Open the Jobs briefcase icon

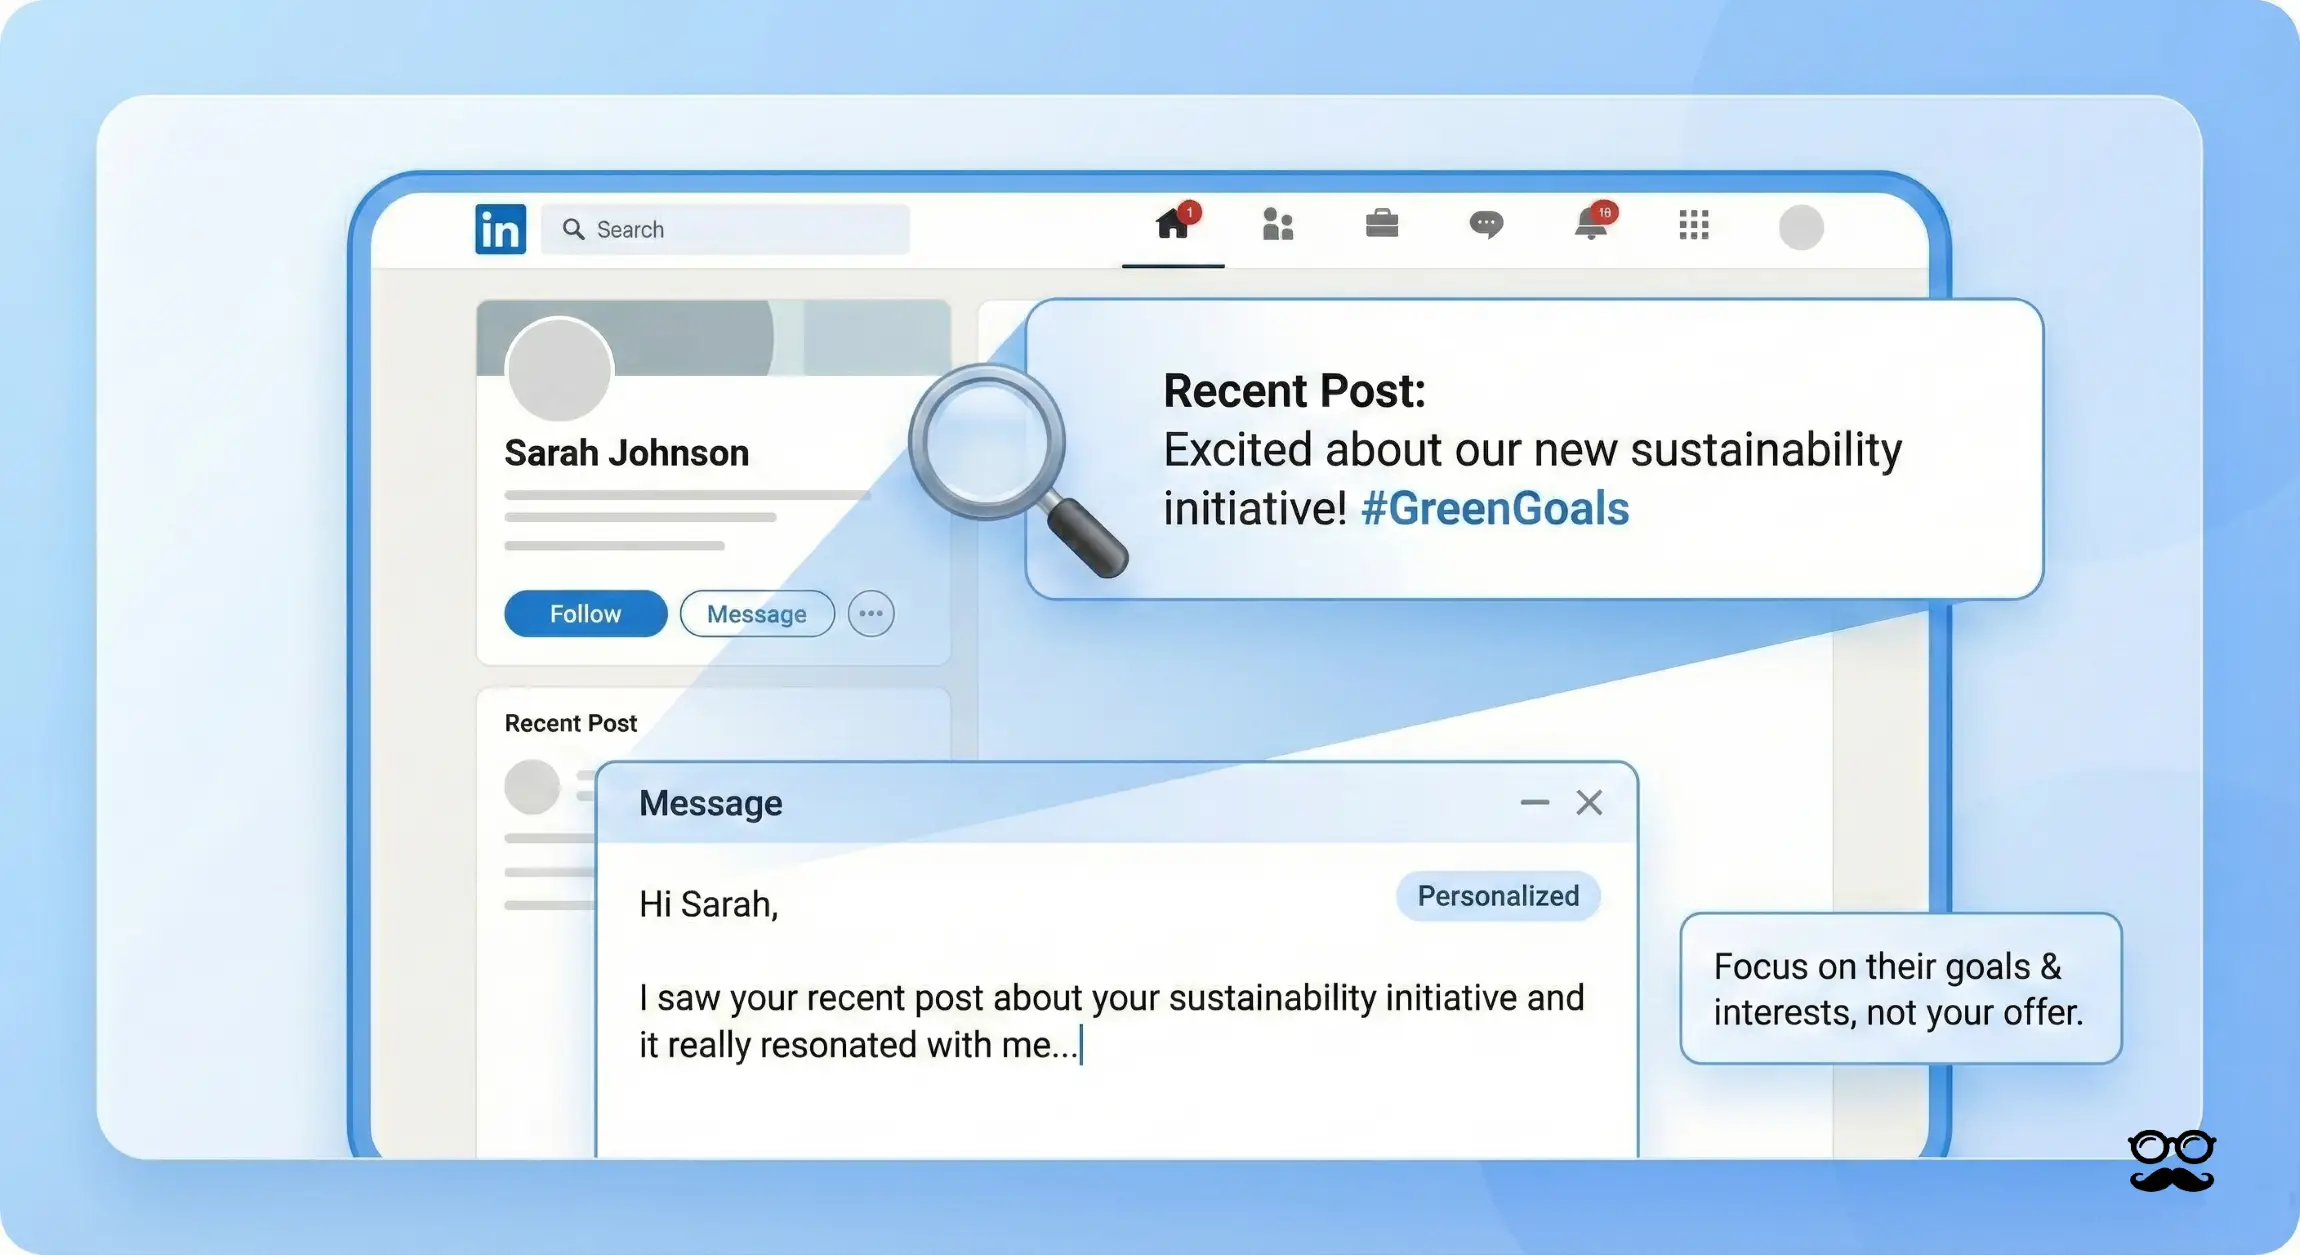point(1382,224)
